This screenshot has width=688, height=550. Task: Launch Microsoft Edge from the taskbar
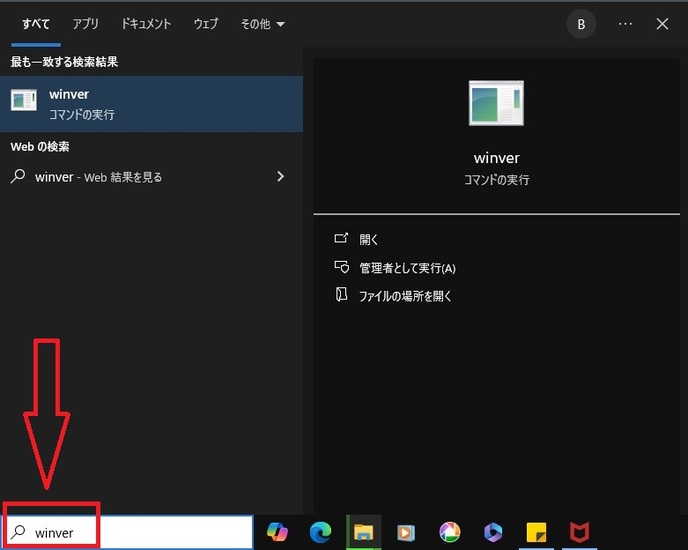pos(320,532)
